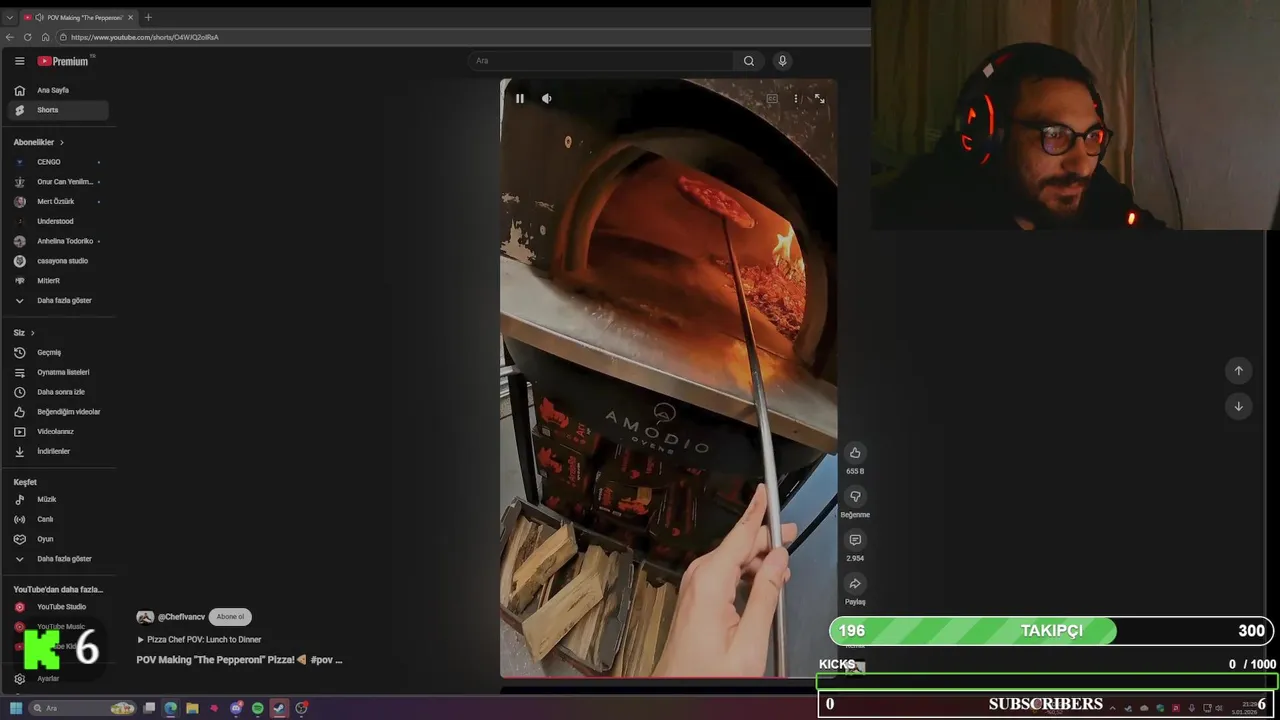
Task: Open Microsoft Edge from the taskbar
Action: [x=171, y=708]
